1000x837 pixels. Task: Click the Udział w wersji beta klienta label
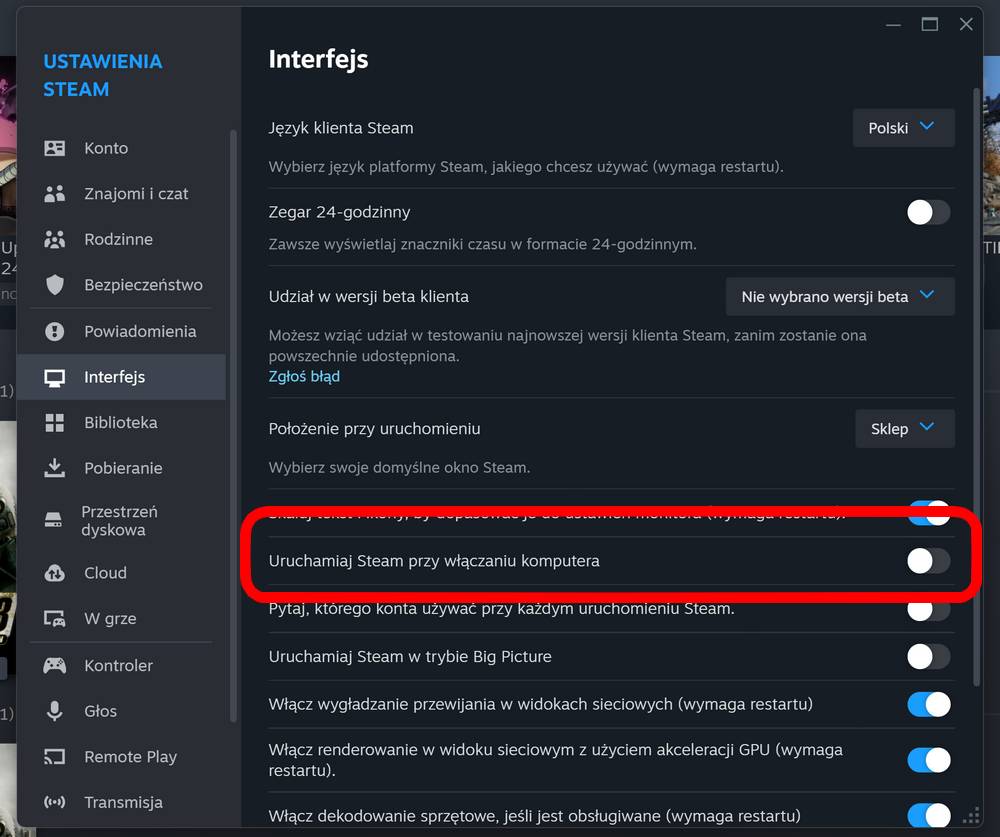[369, 297]
